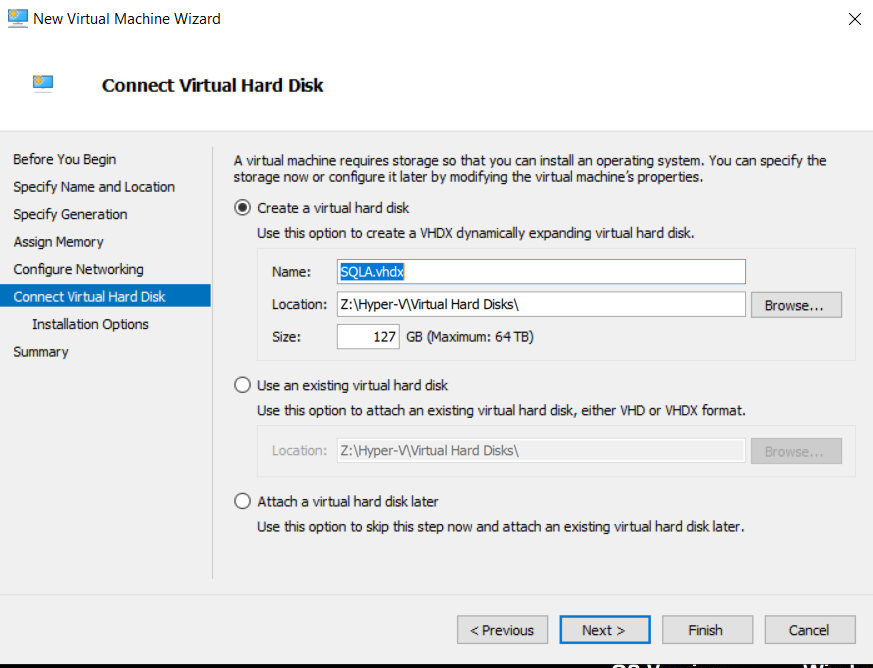Cancel the wizard
The height and width of the screenshot is (668, 873).
(810, 630)
